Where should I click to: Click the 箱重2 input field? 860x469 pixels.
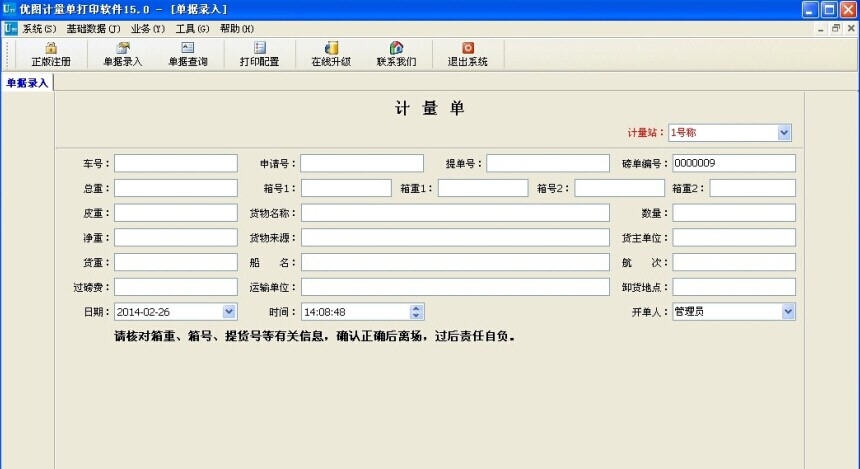click(752, 188)
